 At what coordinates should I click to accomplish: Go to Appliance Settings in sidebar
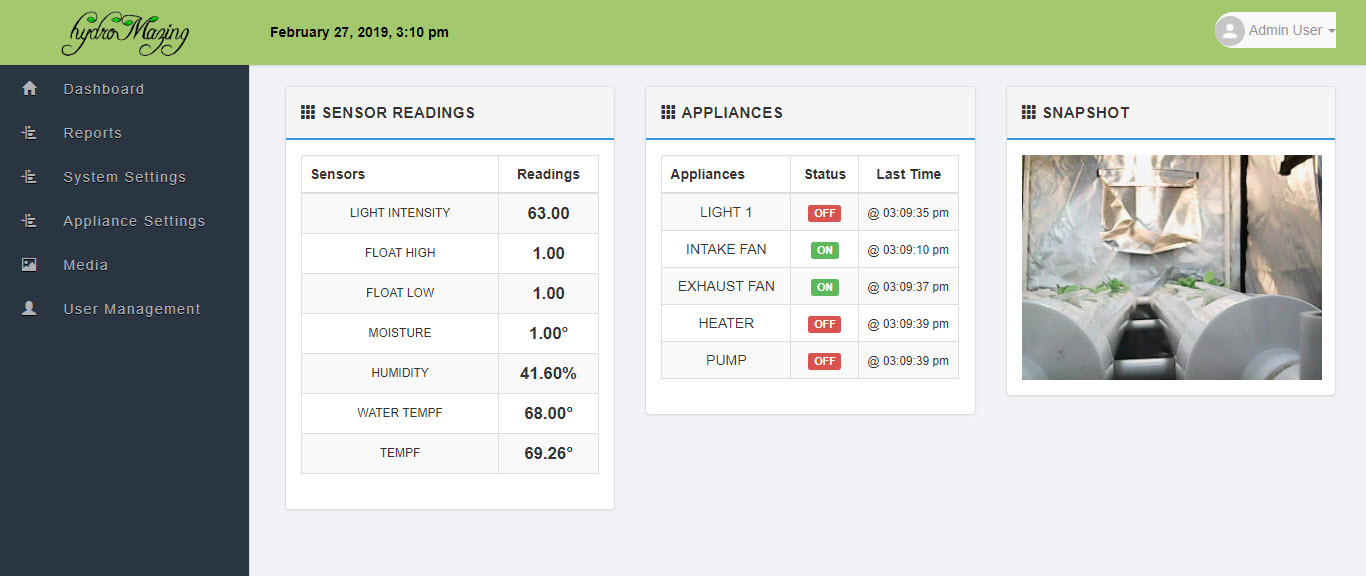(134, 221)
